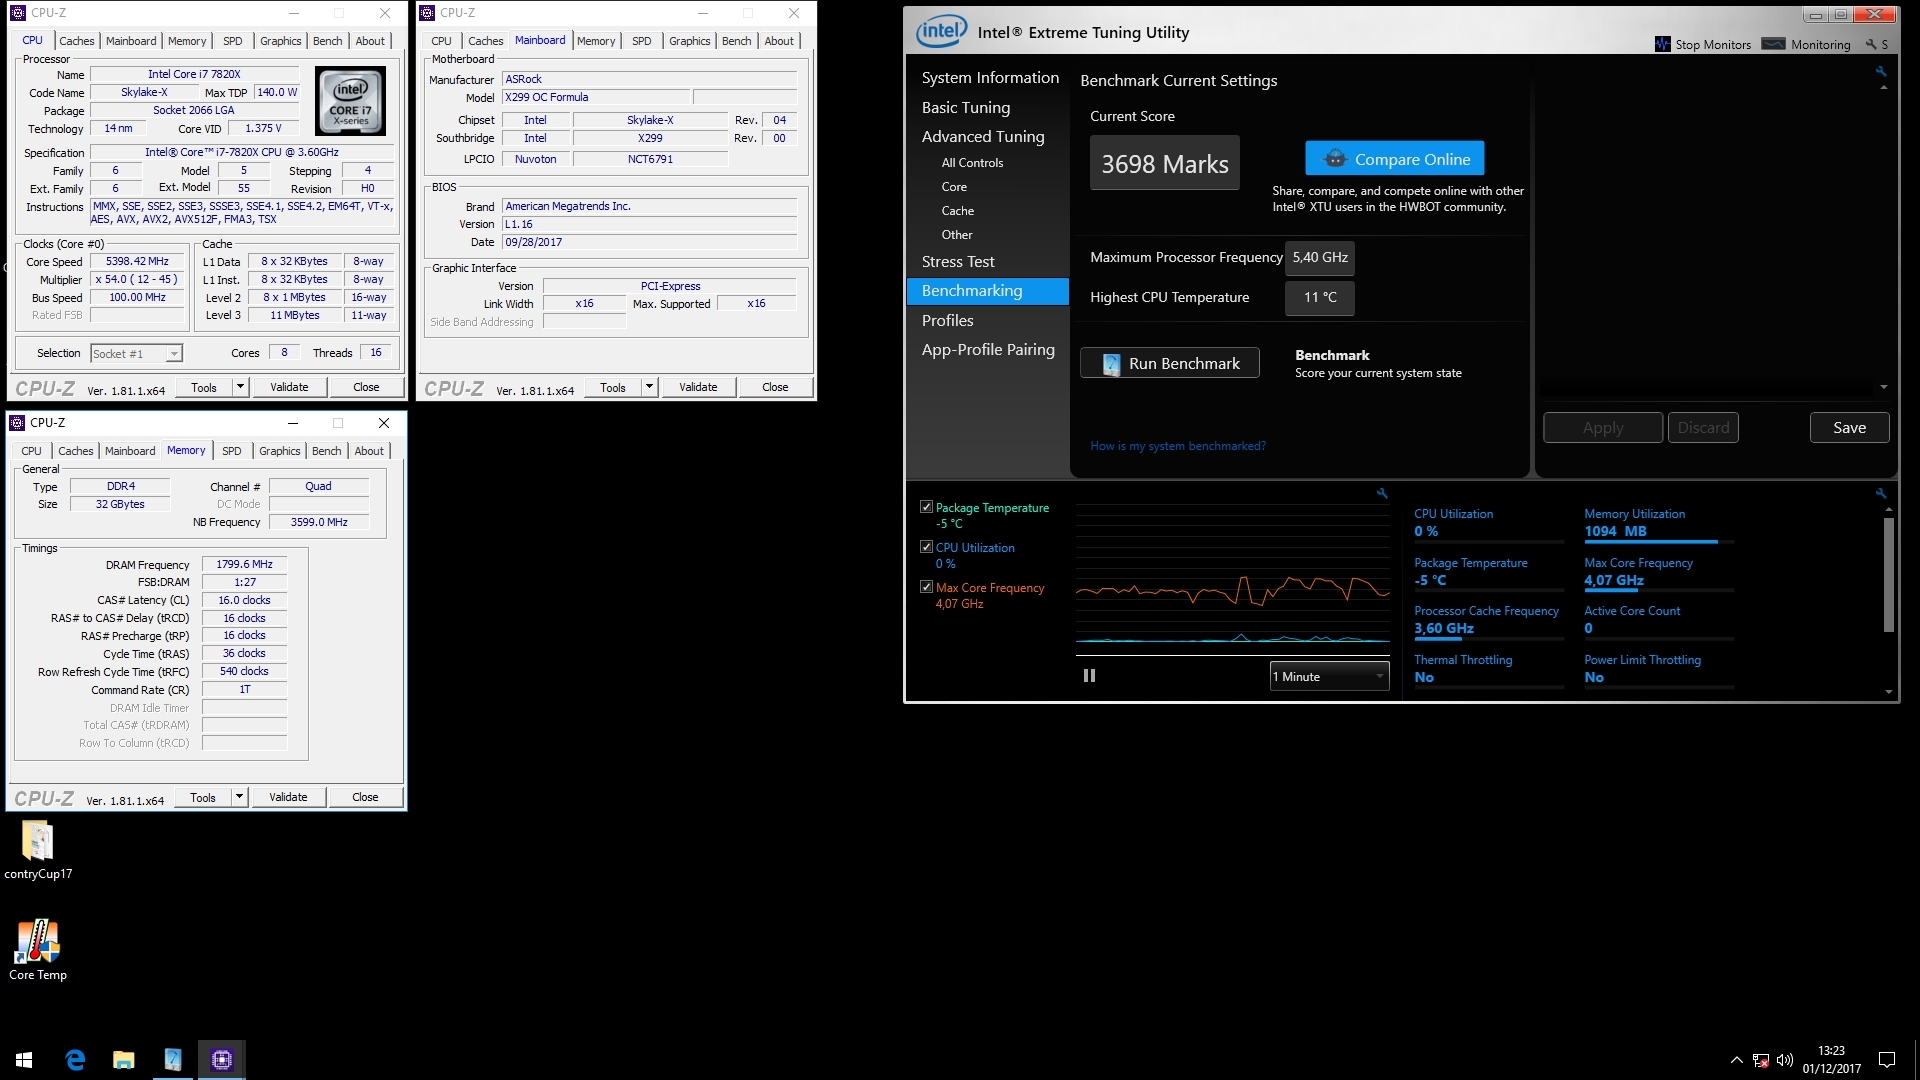Open SPD tab in Mainboard window
The image size is (1920, 1080).
pos(642,41)
